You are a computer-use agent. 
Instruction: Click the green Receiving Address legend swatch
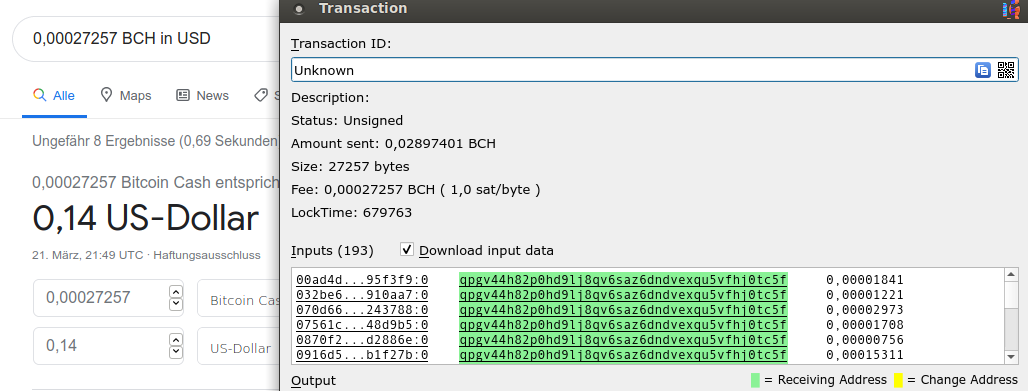[x=755, y=380]
